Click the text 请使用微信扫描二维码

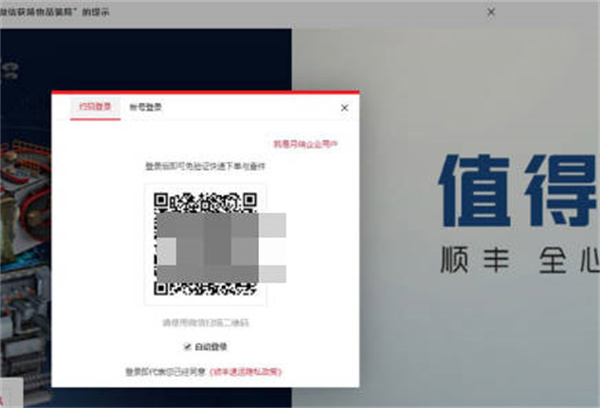(205, 323)
